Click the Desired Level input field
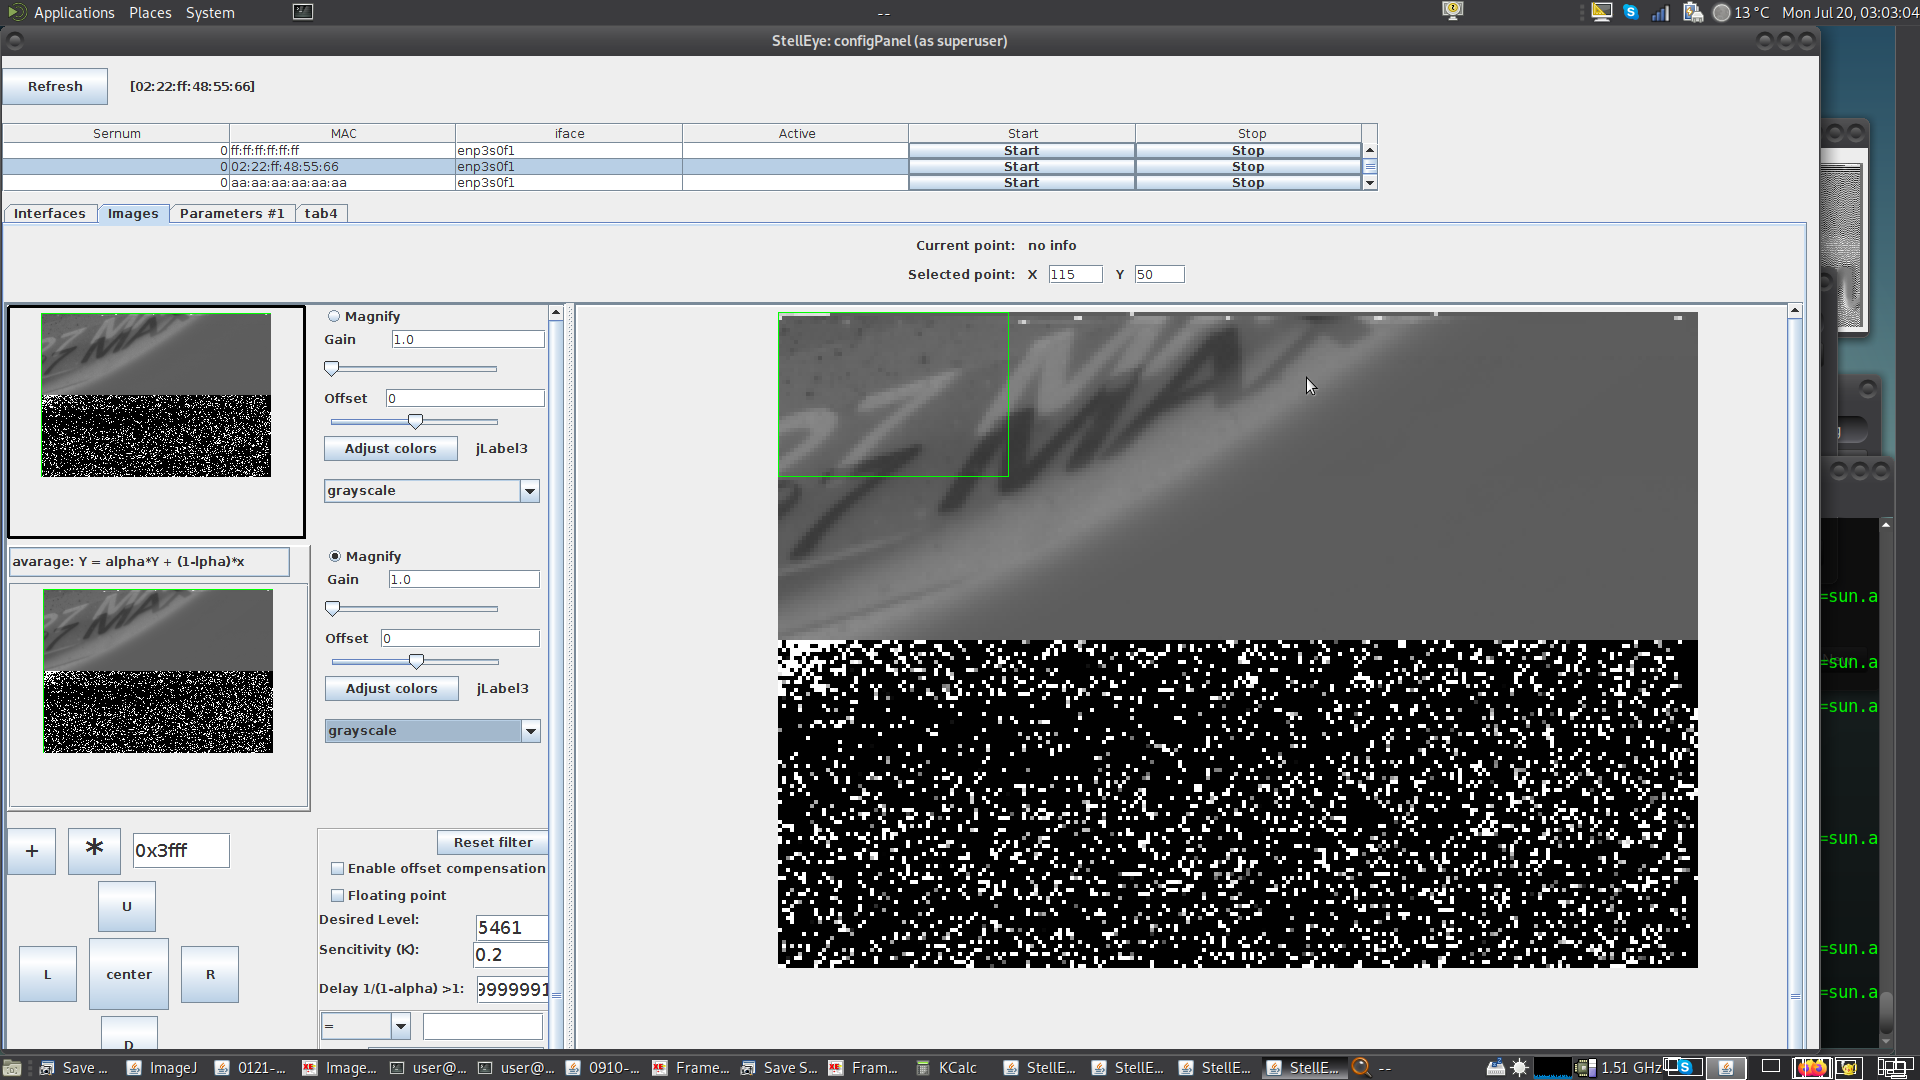The image size is (1920, 1080). coord(511,927)
